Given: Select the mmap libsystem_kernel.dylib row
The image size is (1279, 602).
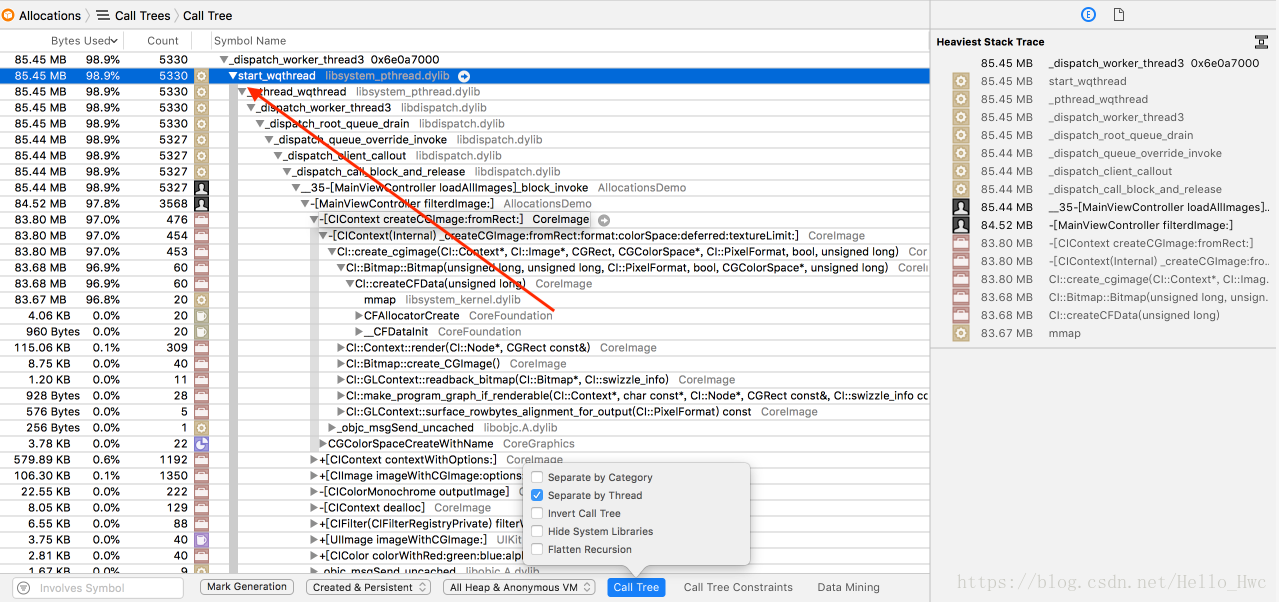Looking at the screenshot, I should click(x=464, y=300).
